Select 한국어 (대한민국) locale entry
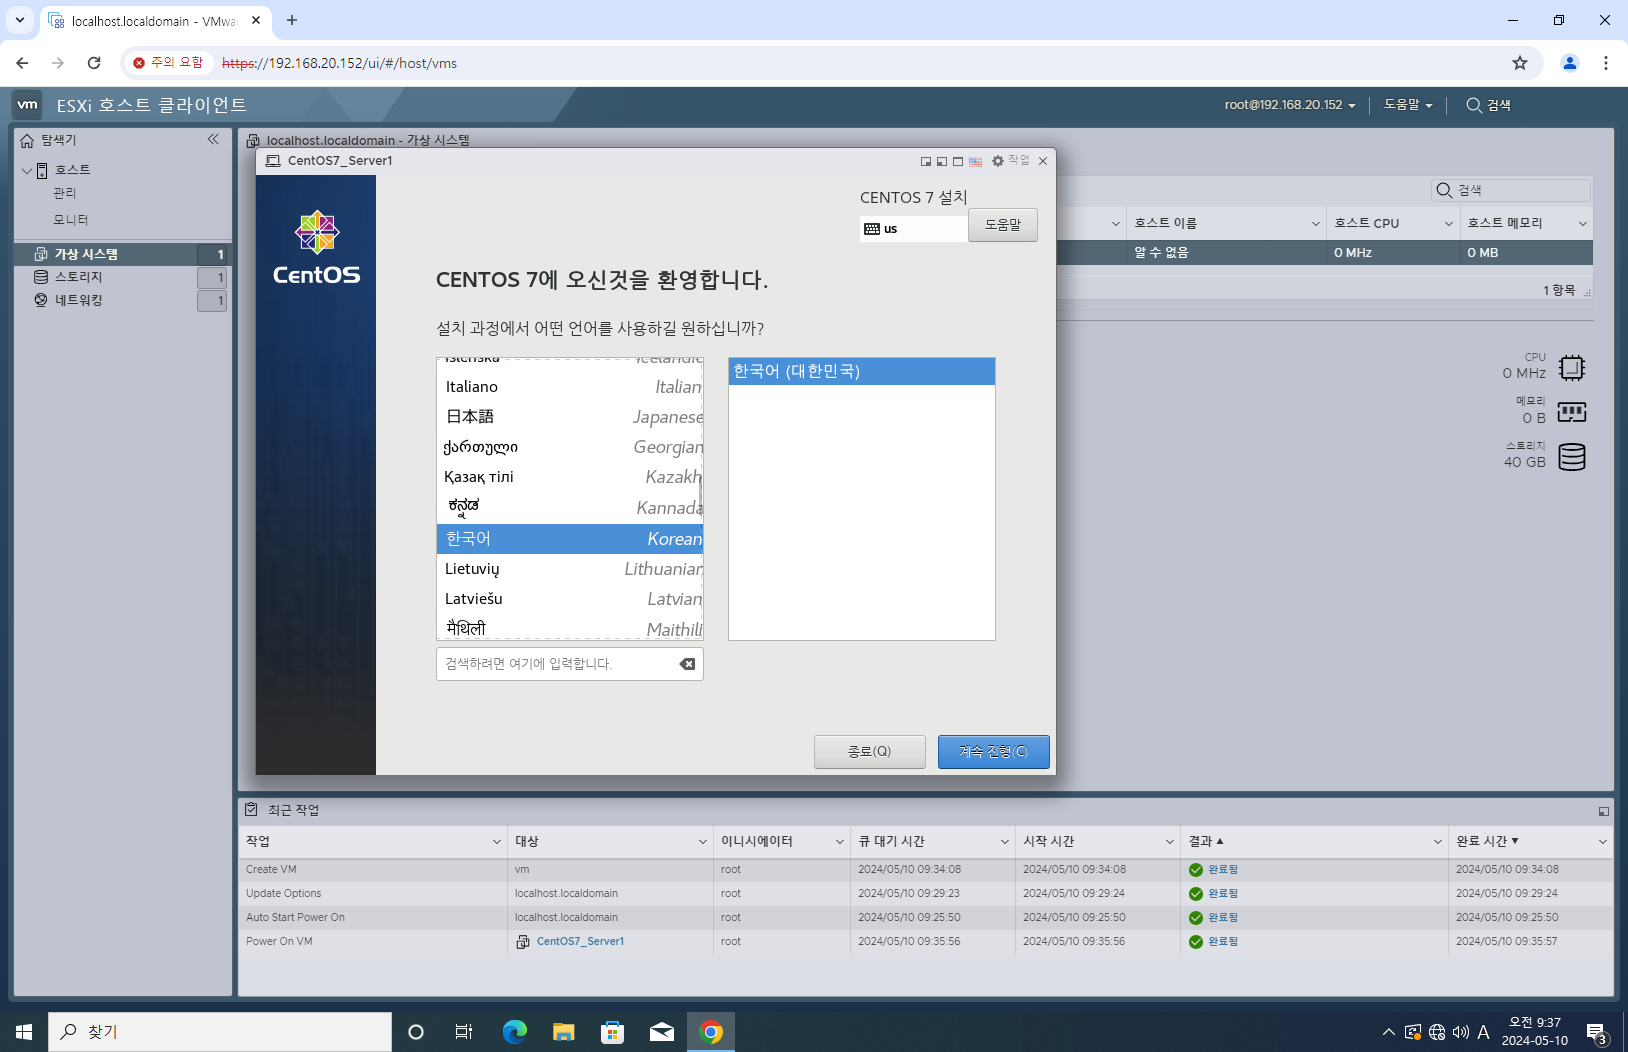Viewport: 1628px width, 1052px height. pyautogui.click(x=862, y=371)
